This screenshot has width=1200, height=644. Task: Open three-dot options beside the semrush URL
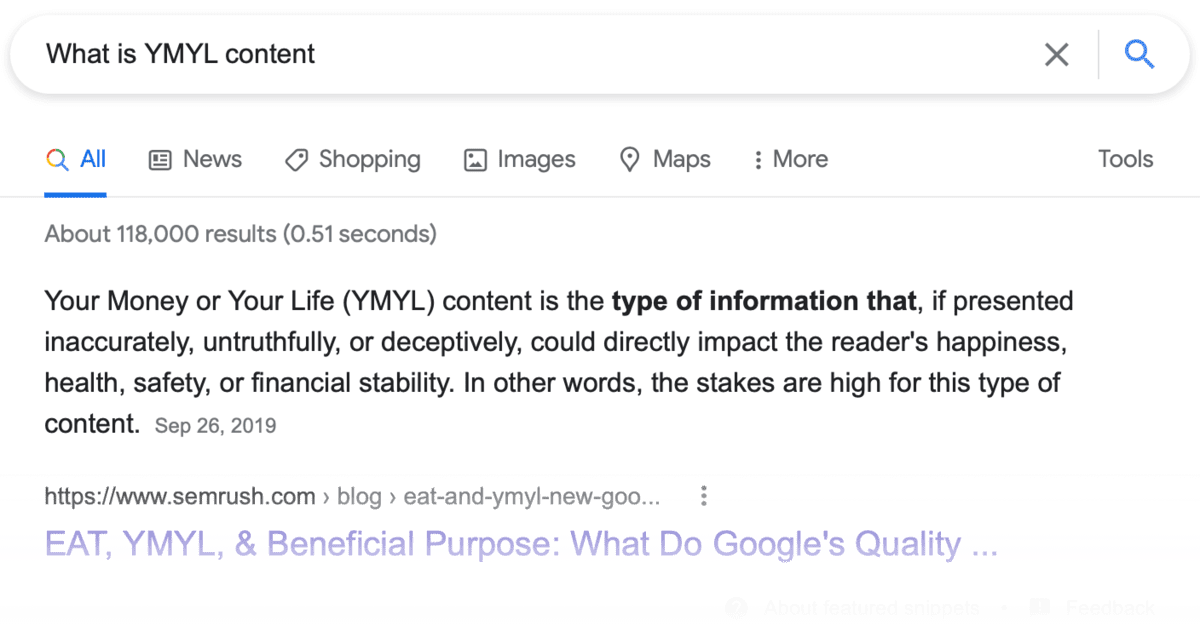click(x=704, y=496)
